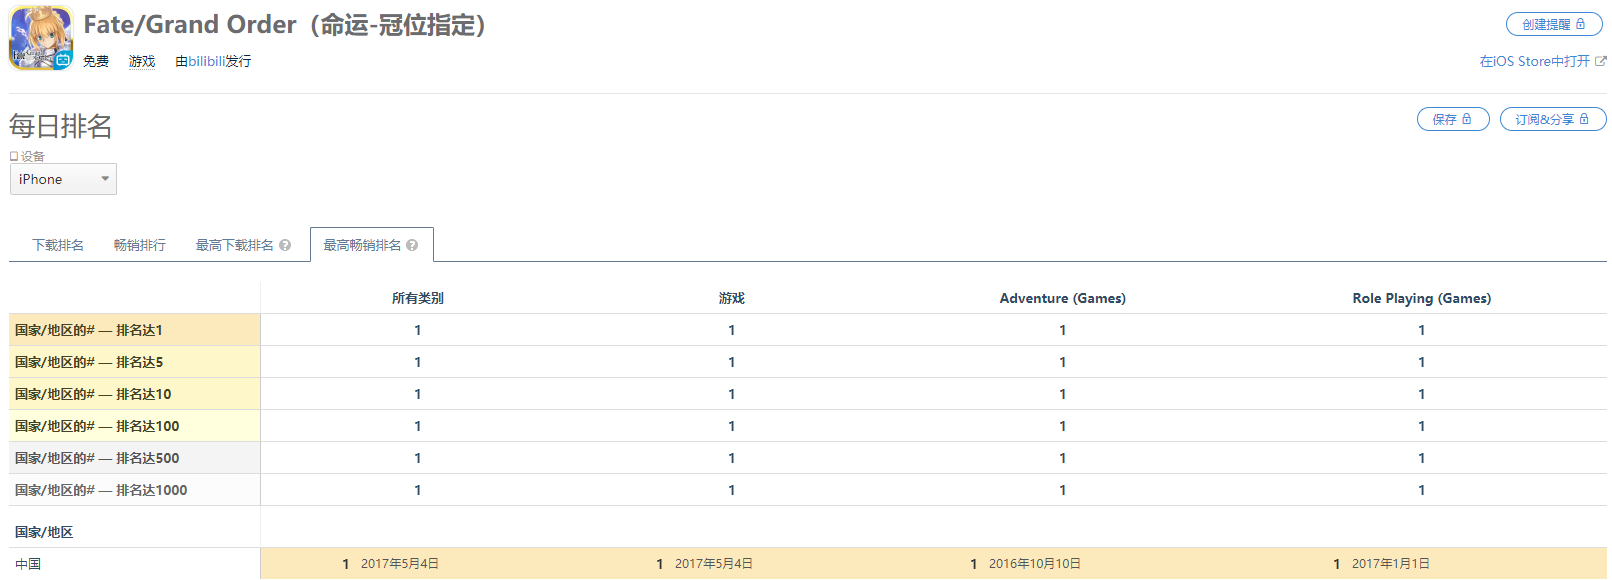Open the bilibili publisher link
Image resolution: width=1612 pixels, height=580 pixels.
(206, 61)
